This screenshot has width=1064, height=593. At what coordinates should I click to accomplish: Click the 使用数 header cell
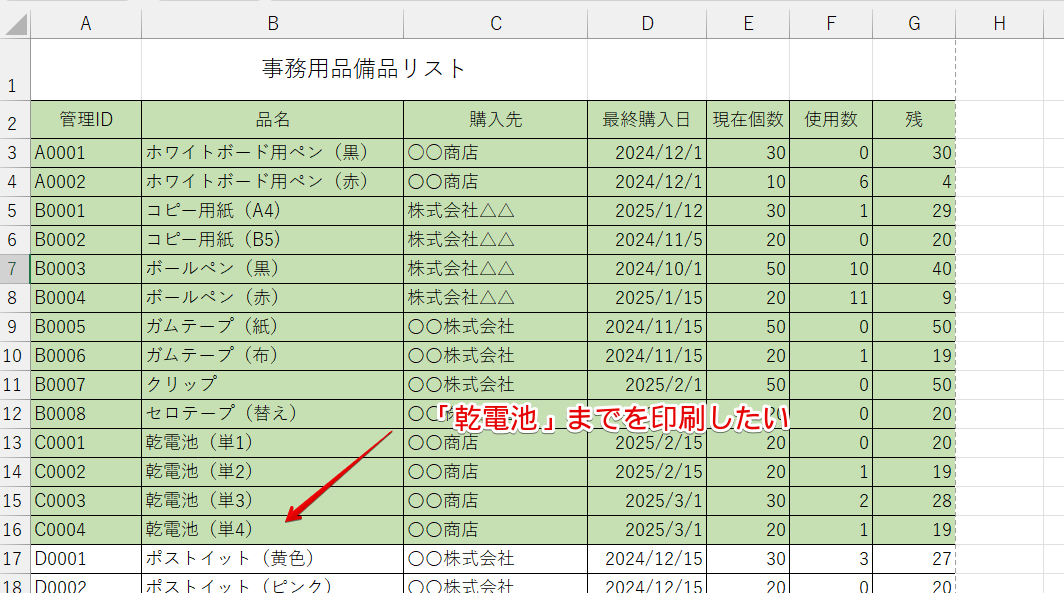click(x=830, y=119)
